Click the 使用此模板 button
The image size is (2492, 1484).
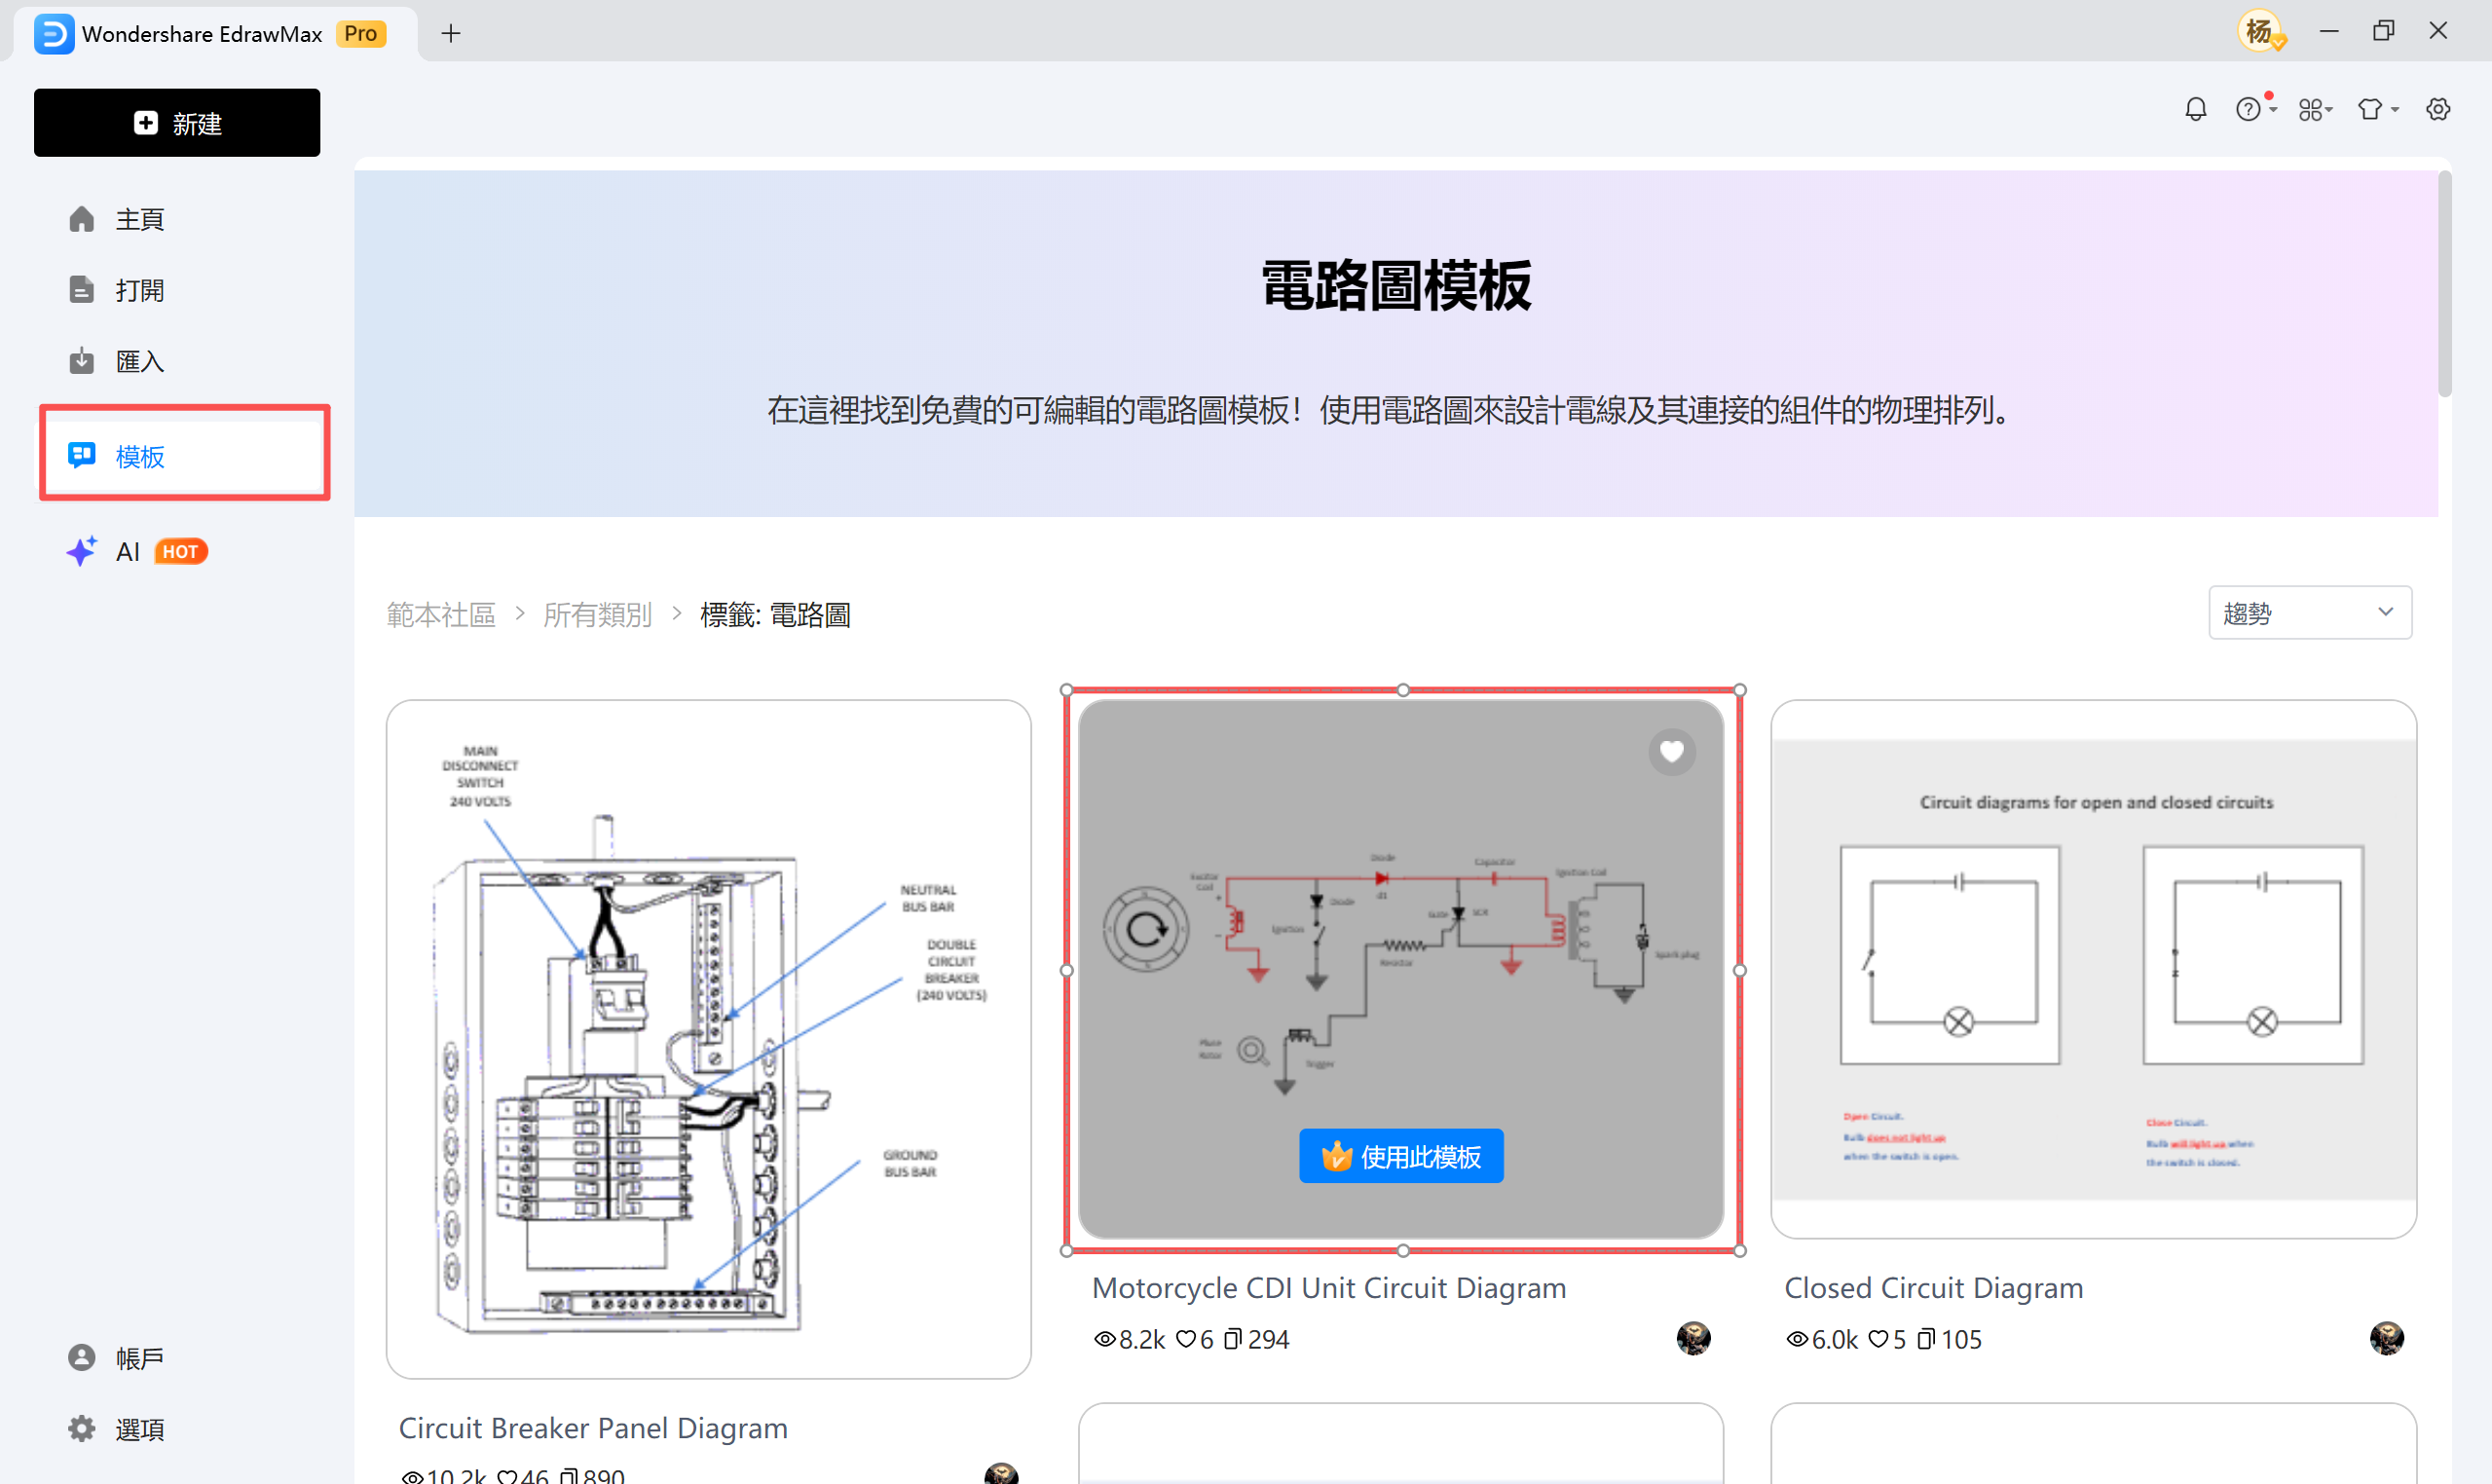pyautogui.click(x=1400, y=1155)
